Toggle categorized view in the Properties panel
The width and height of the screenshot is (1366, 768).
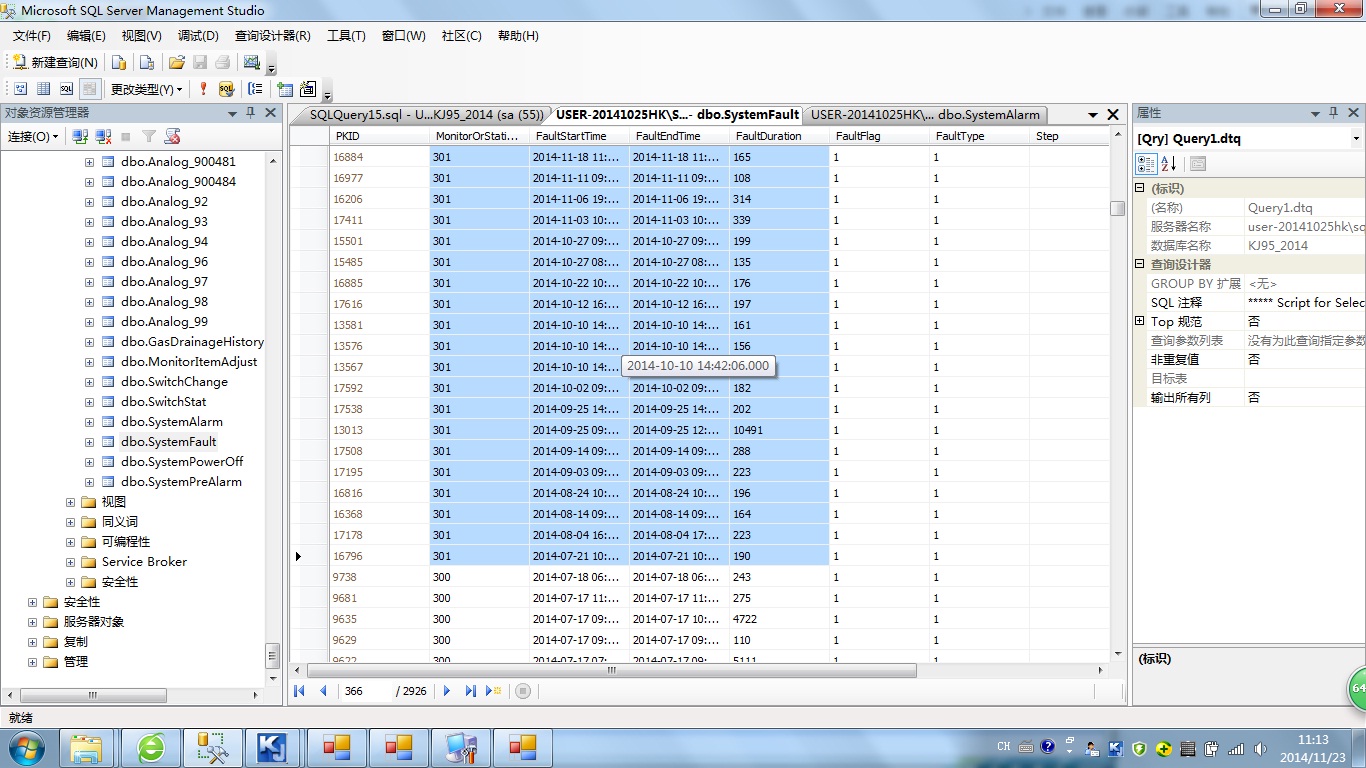point(1146,164)
